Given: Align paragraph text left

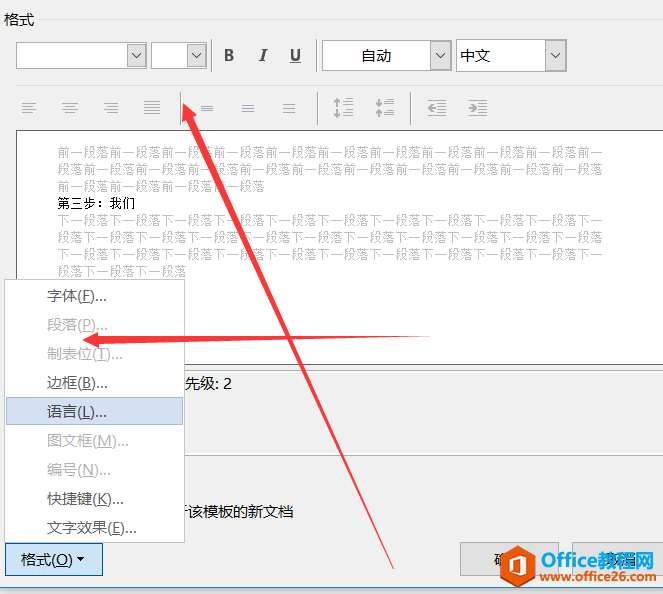Looking at the screenshot, I should coord(29,108).
